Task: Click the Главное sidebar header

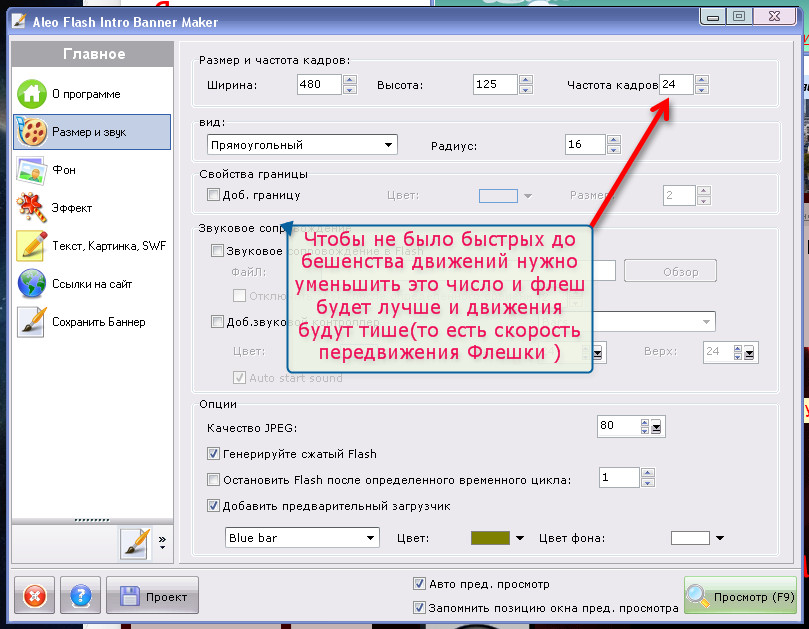Action: tap(93, 54)
